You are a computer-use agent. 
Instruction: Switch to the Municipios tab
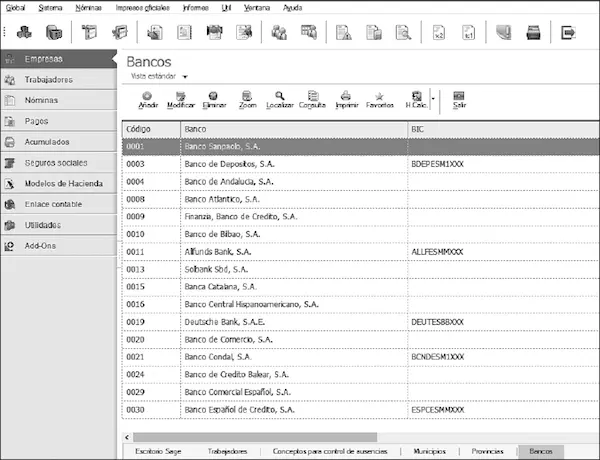(x=429, y=452)
